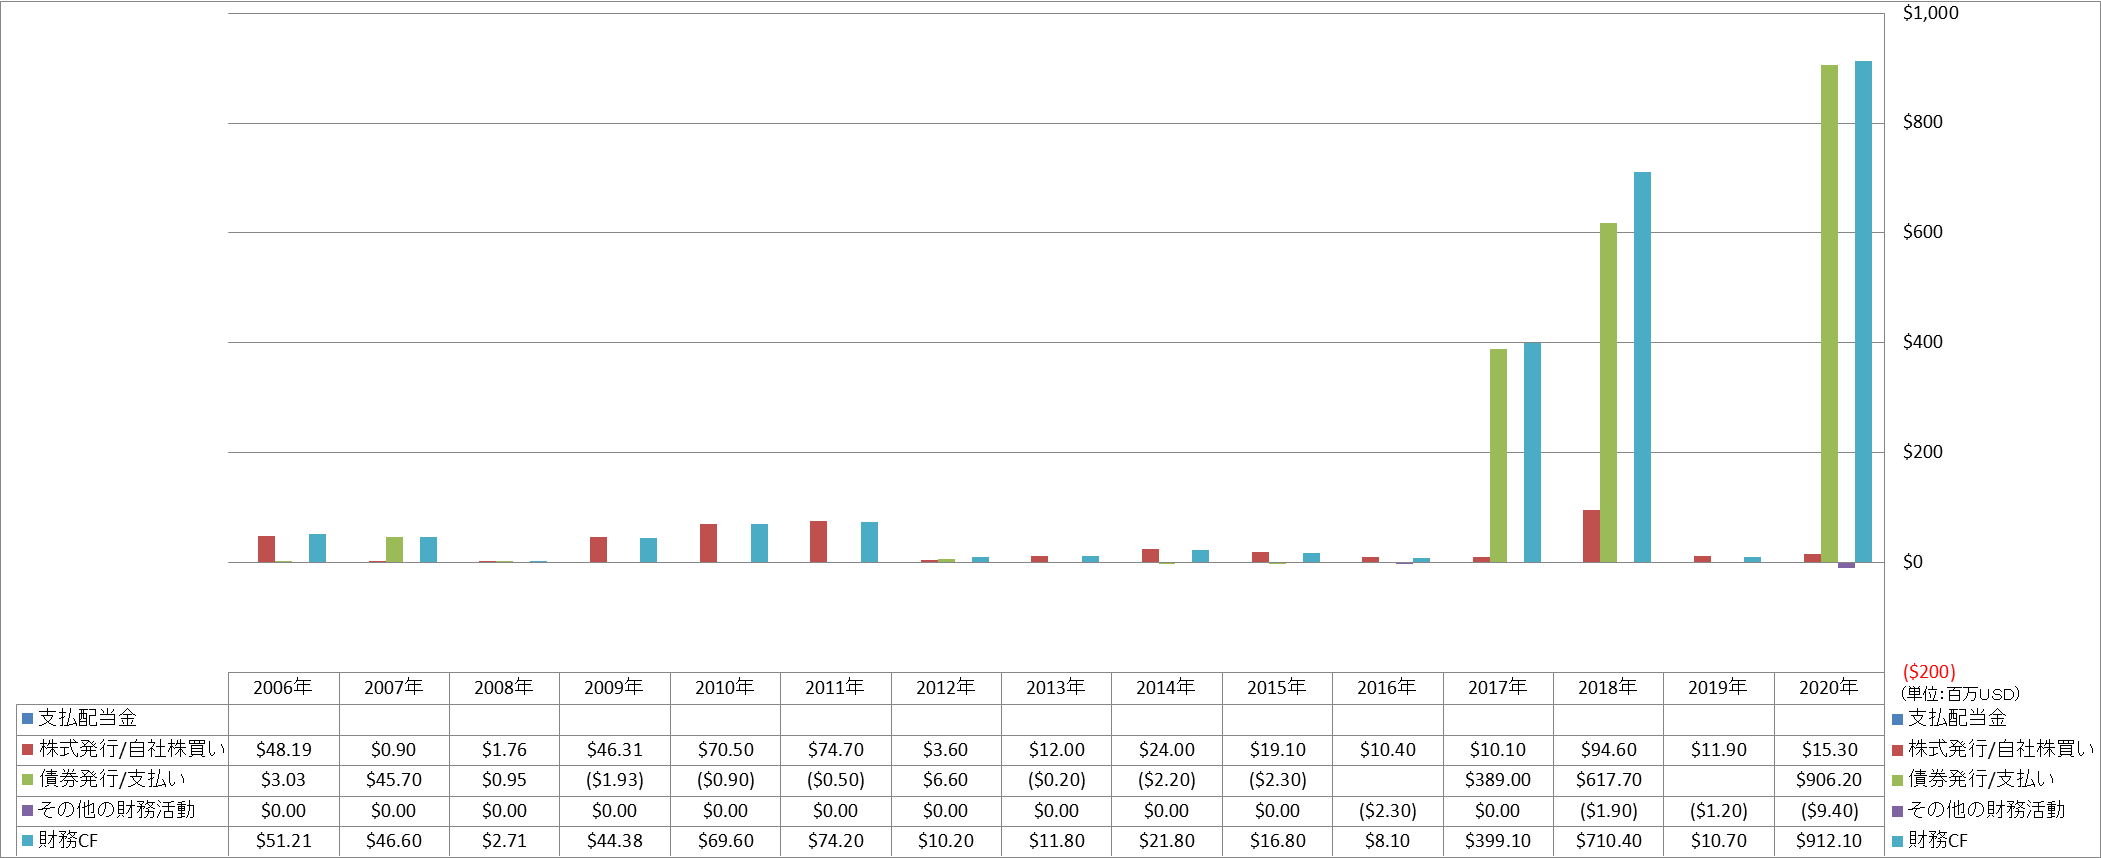Click the $1.76 stock cell for 2008
Screen dimensions: 2101x858
click(x=504, y=750)
